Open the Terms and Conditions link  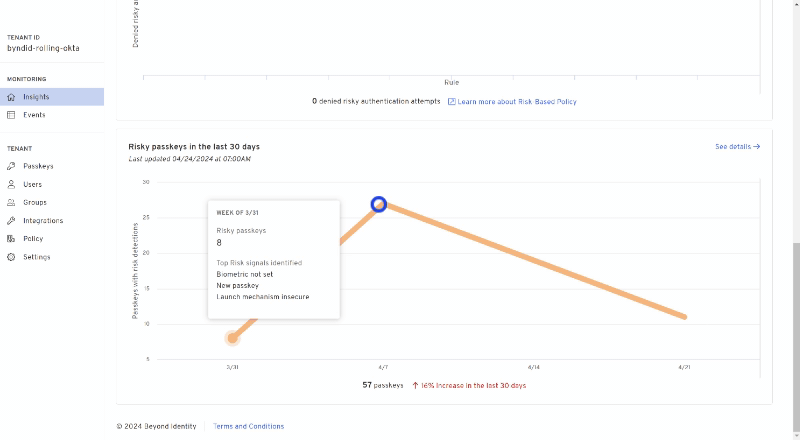248,426
